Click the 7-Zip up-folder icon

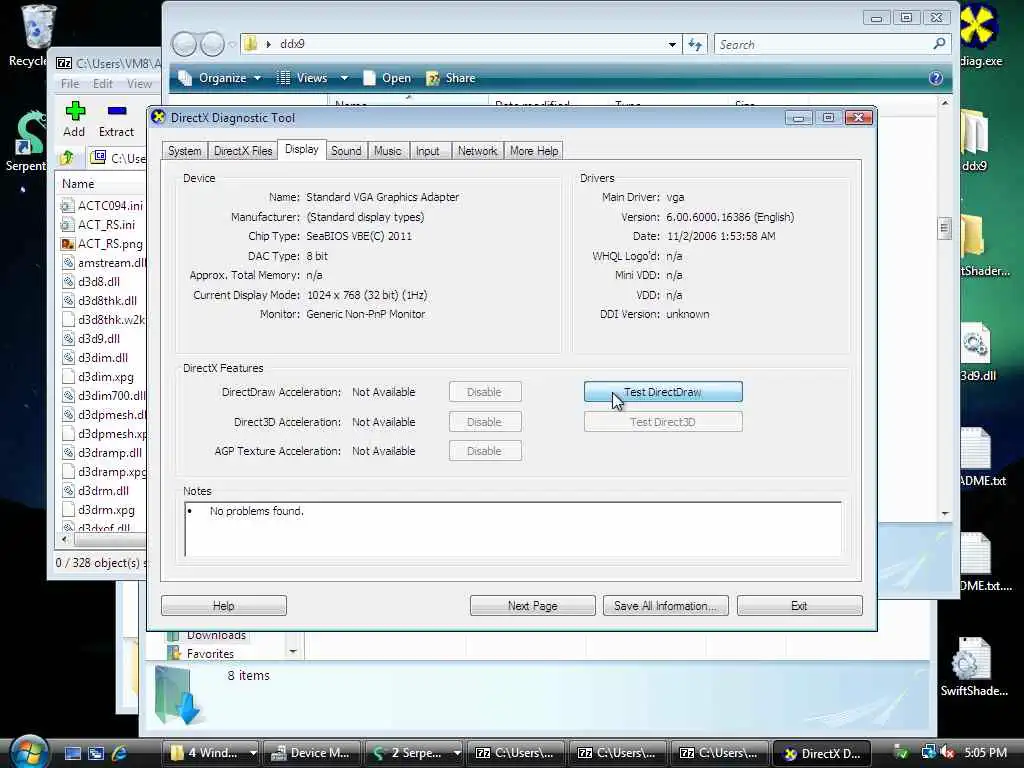point(67,157)
